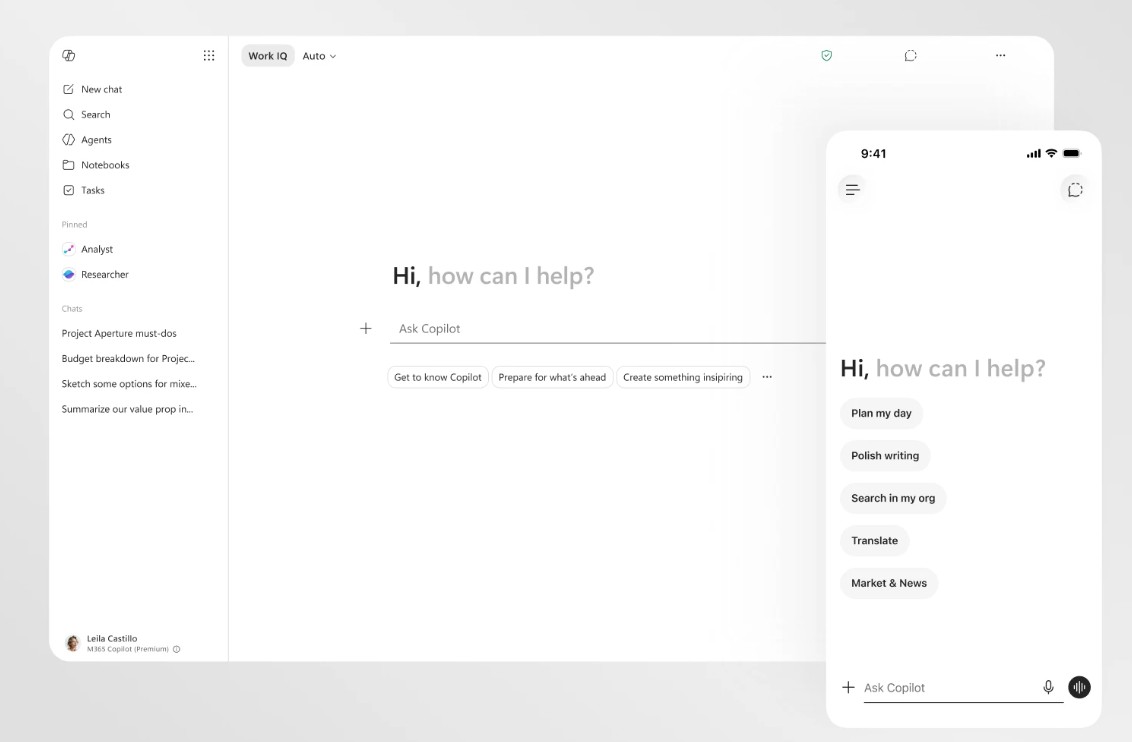1132x742 pixels.
Task: Open the Sketch some options for mixe... chat
Action: [129, 384]
